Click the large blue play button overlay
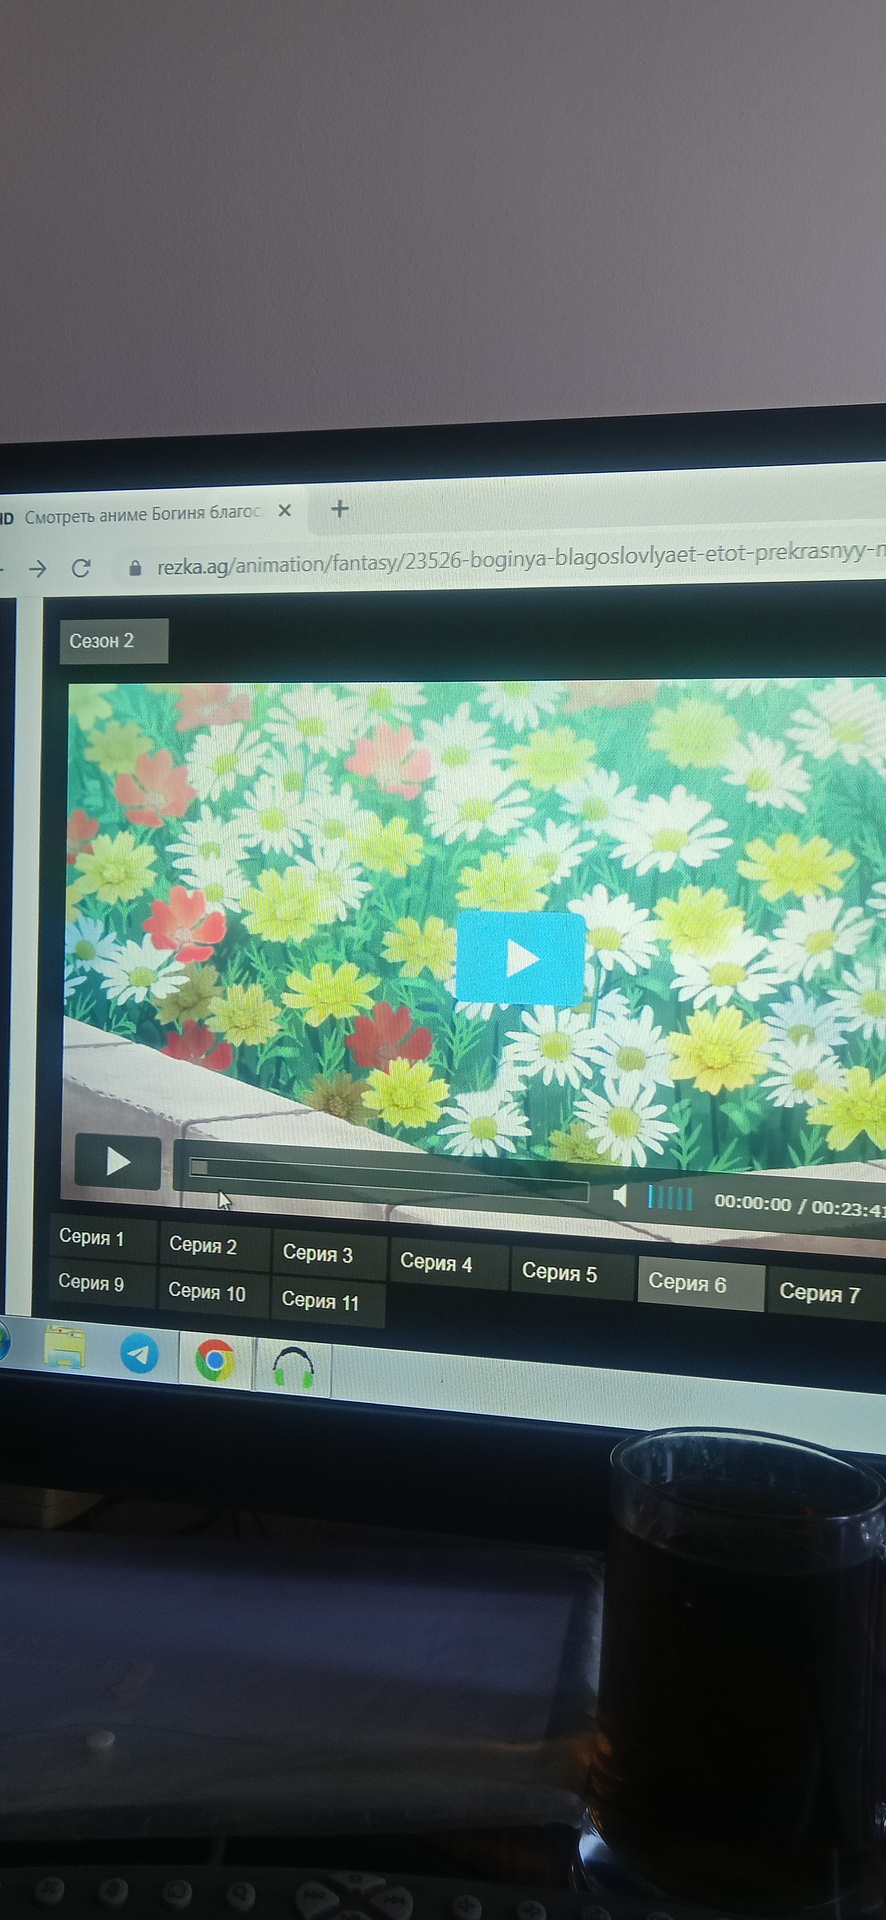 (x=520, y=957)
